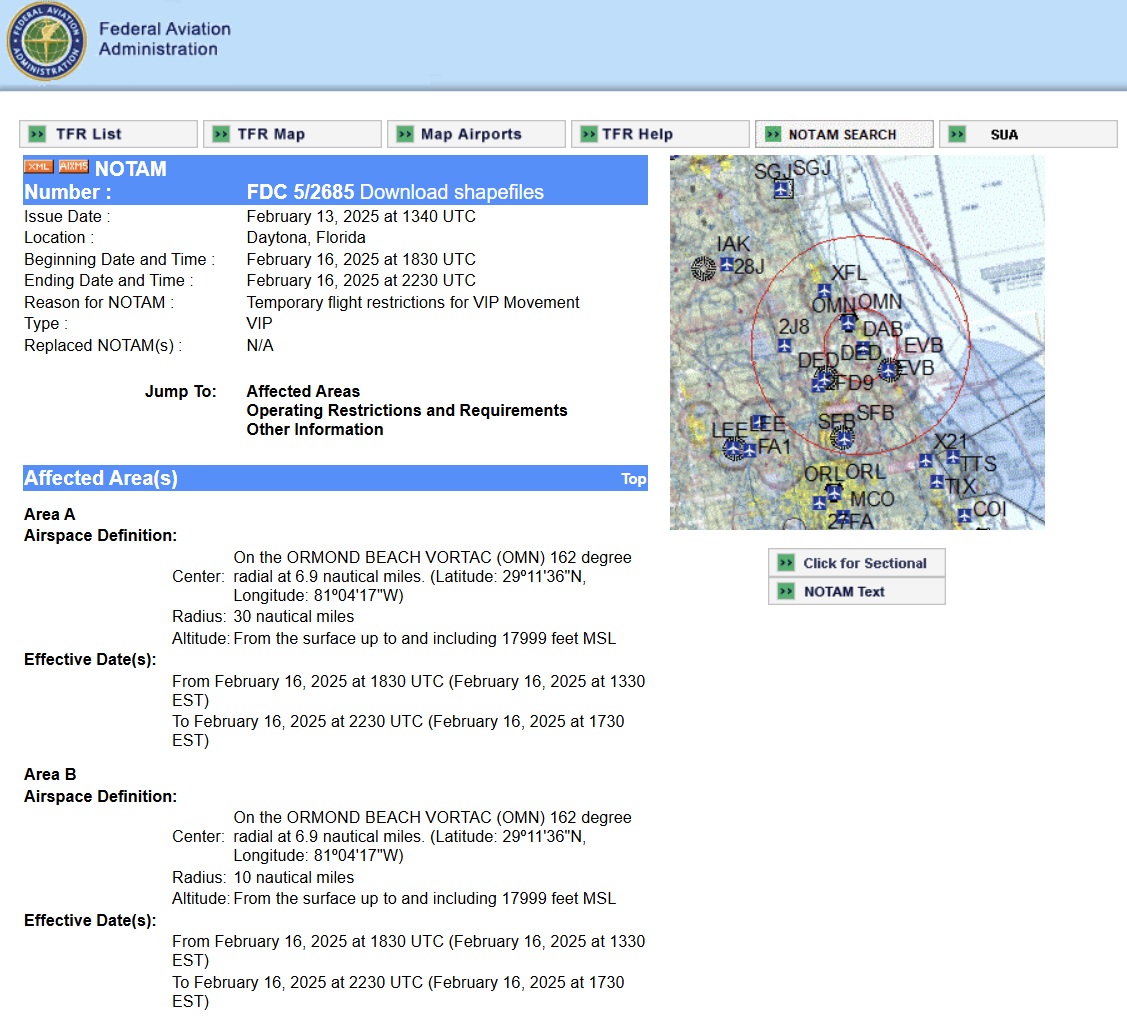Click green arrow icon beside Map Airports
This screenshot has width=1127, height=1016.
(x=405, y=134)
